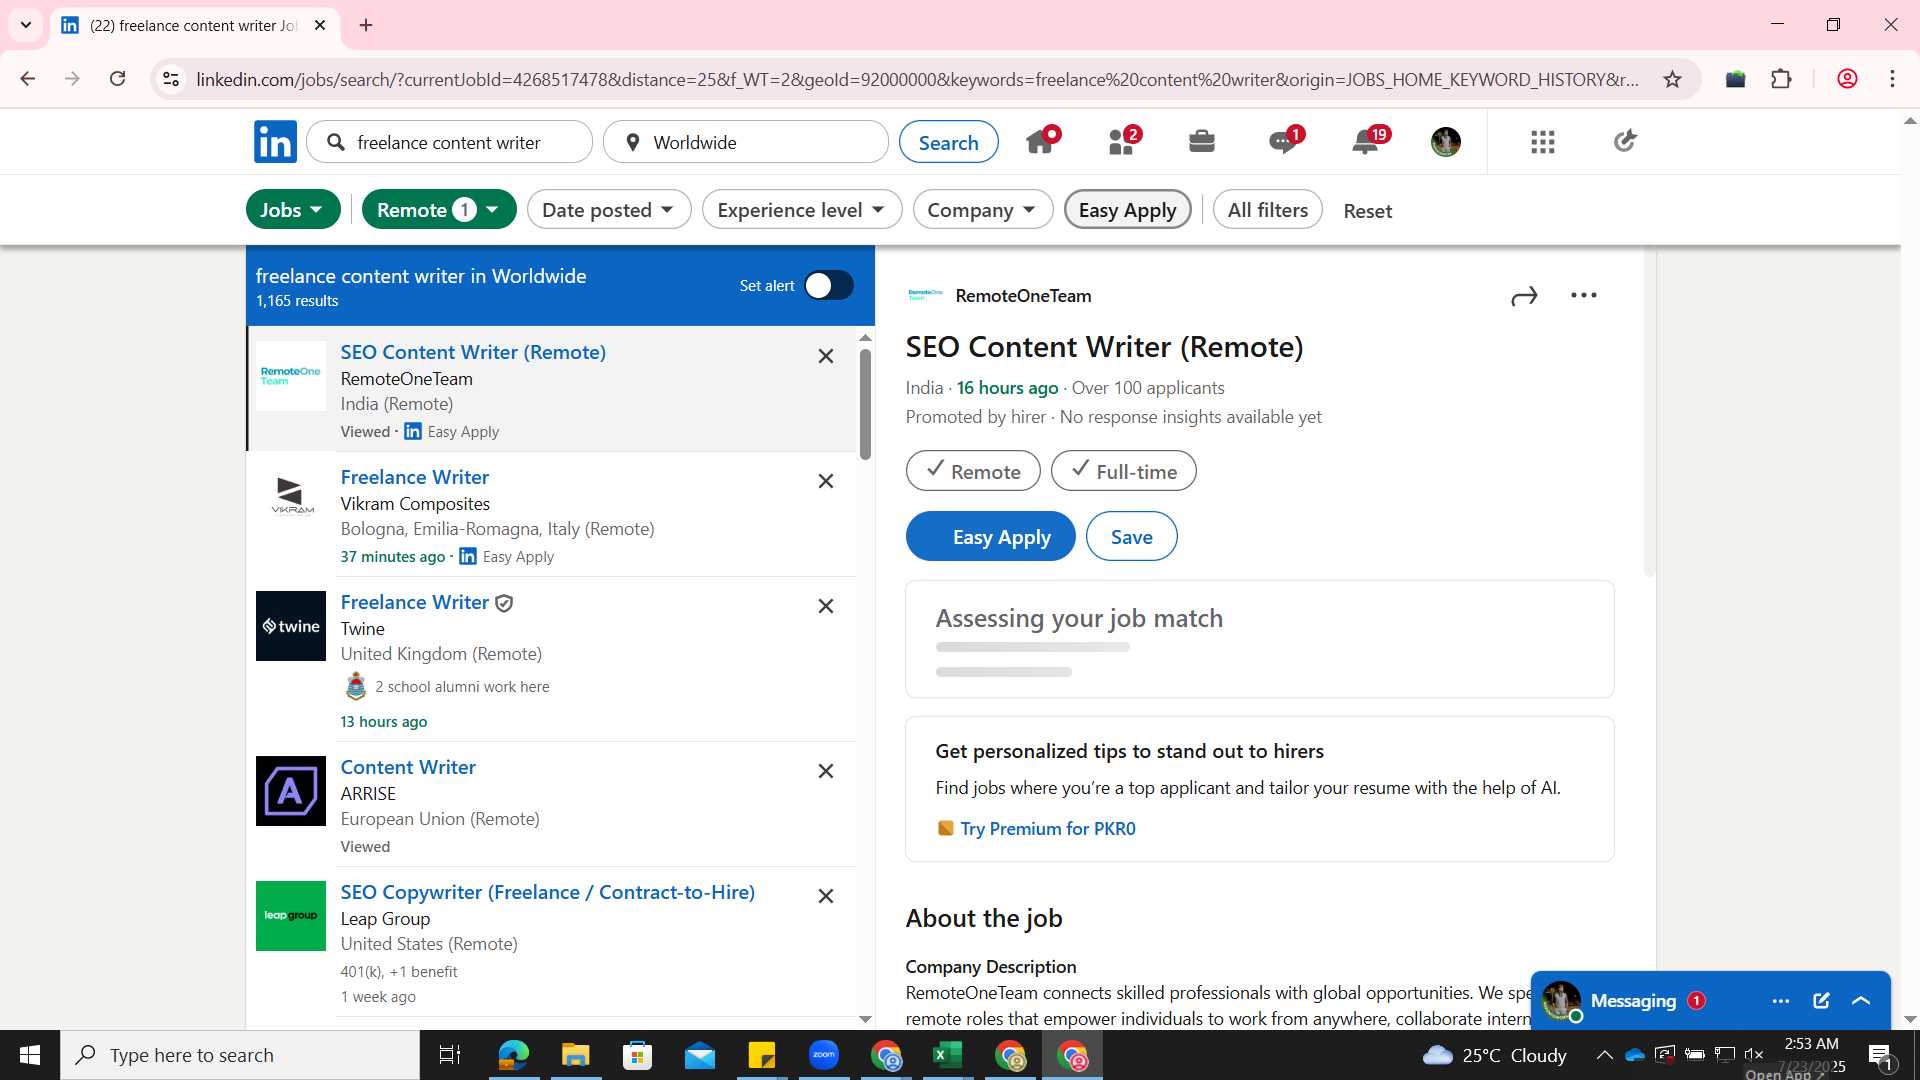Click the Search button

point(948,142)
